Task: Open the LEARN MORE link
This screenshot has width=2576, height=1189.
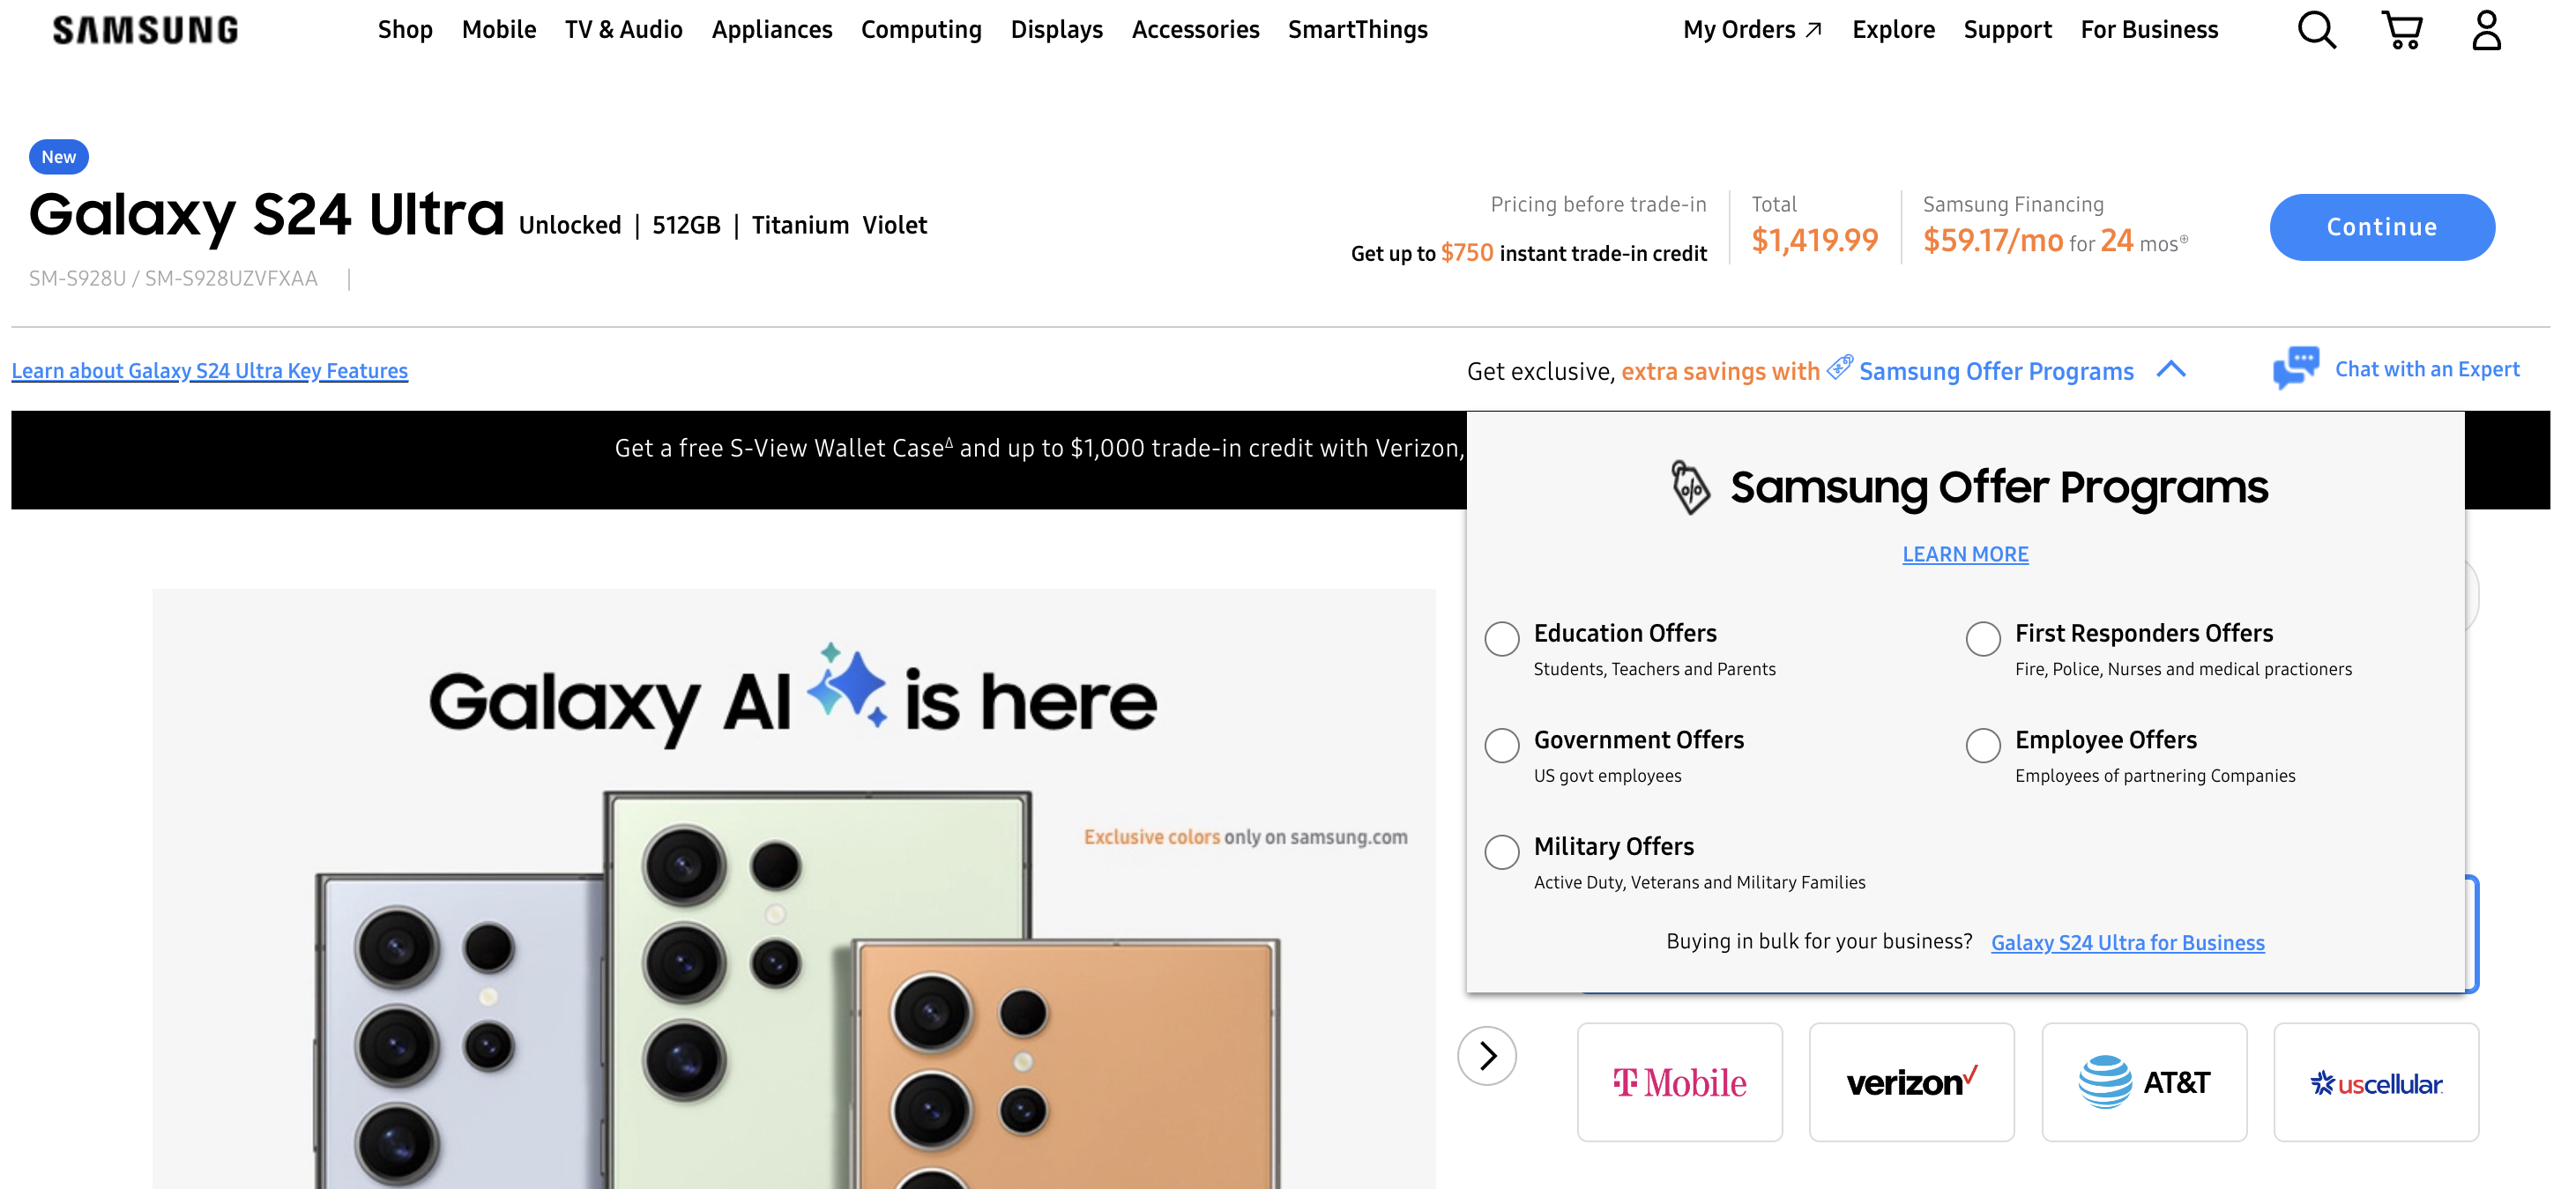Action: (x=1965, y=554)
